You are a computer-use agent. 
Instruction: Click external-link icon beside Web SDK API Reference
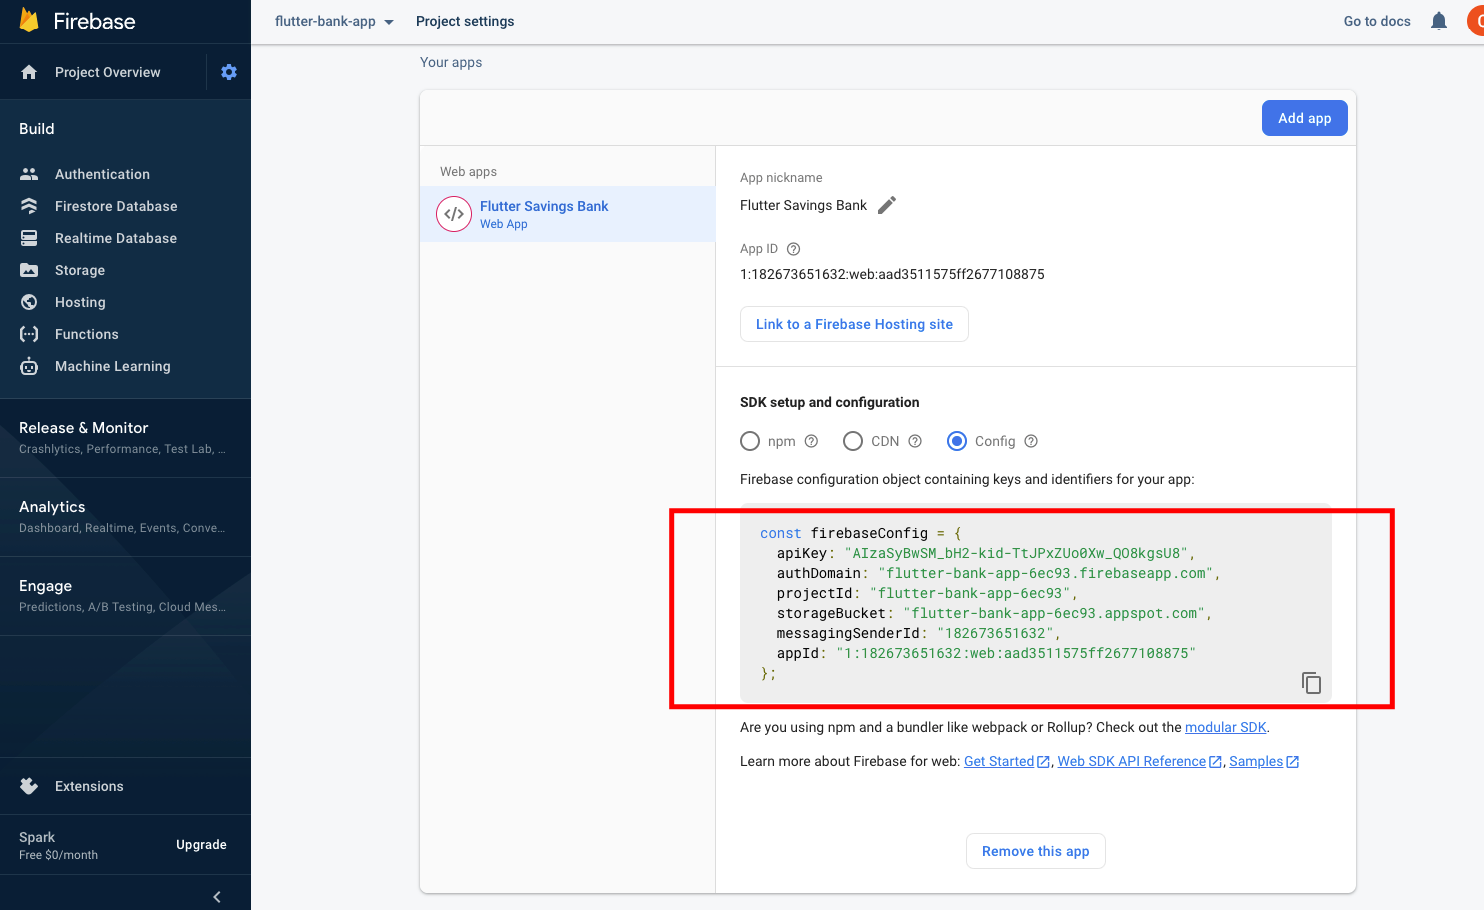click(1215, 762)
